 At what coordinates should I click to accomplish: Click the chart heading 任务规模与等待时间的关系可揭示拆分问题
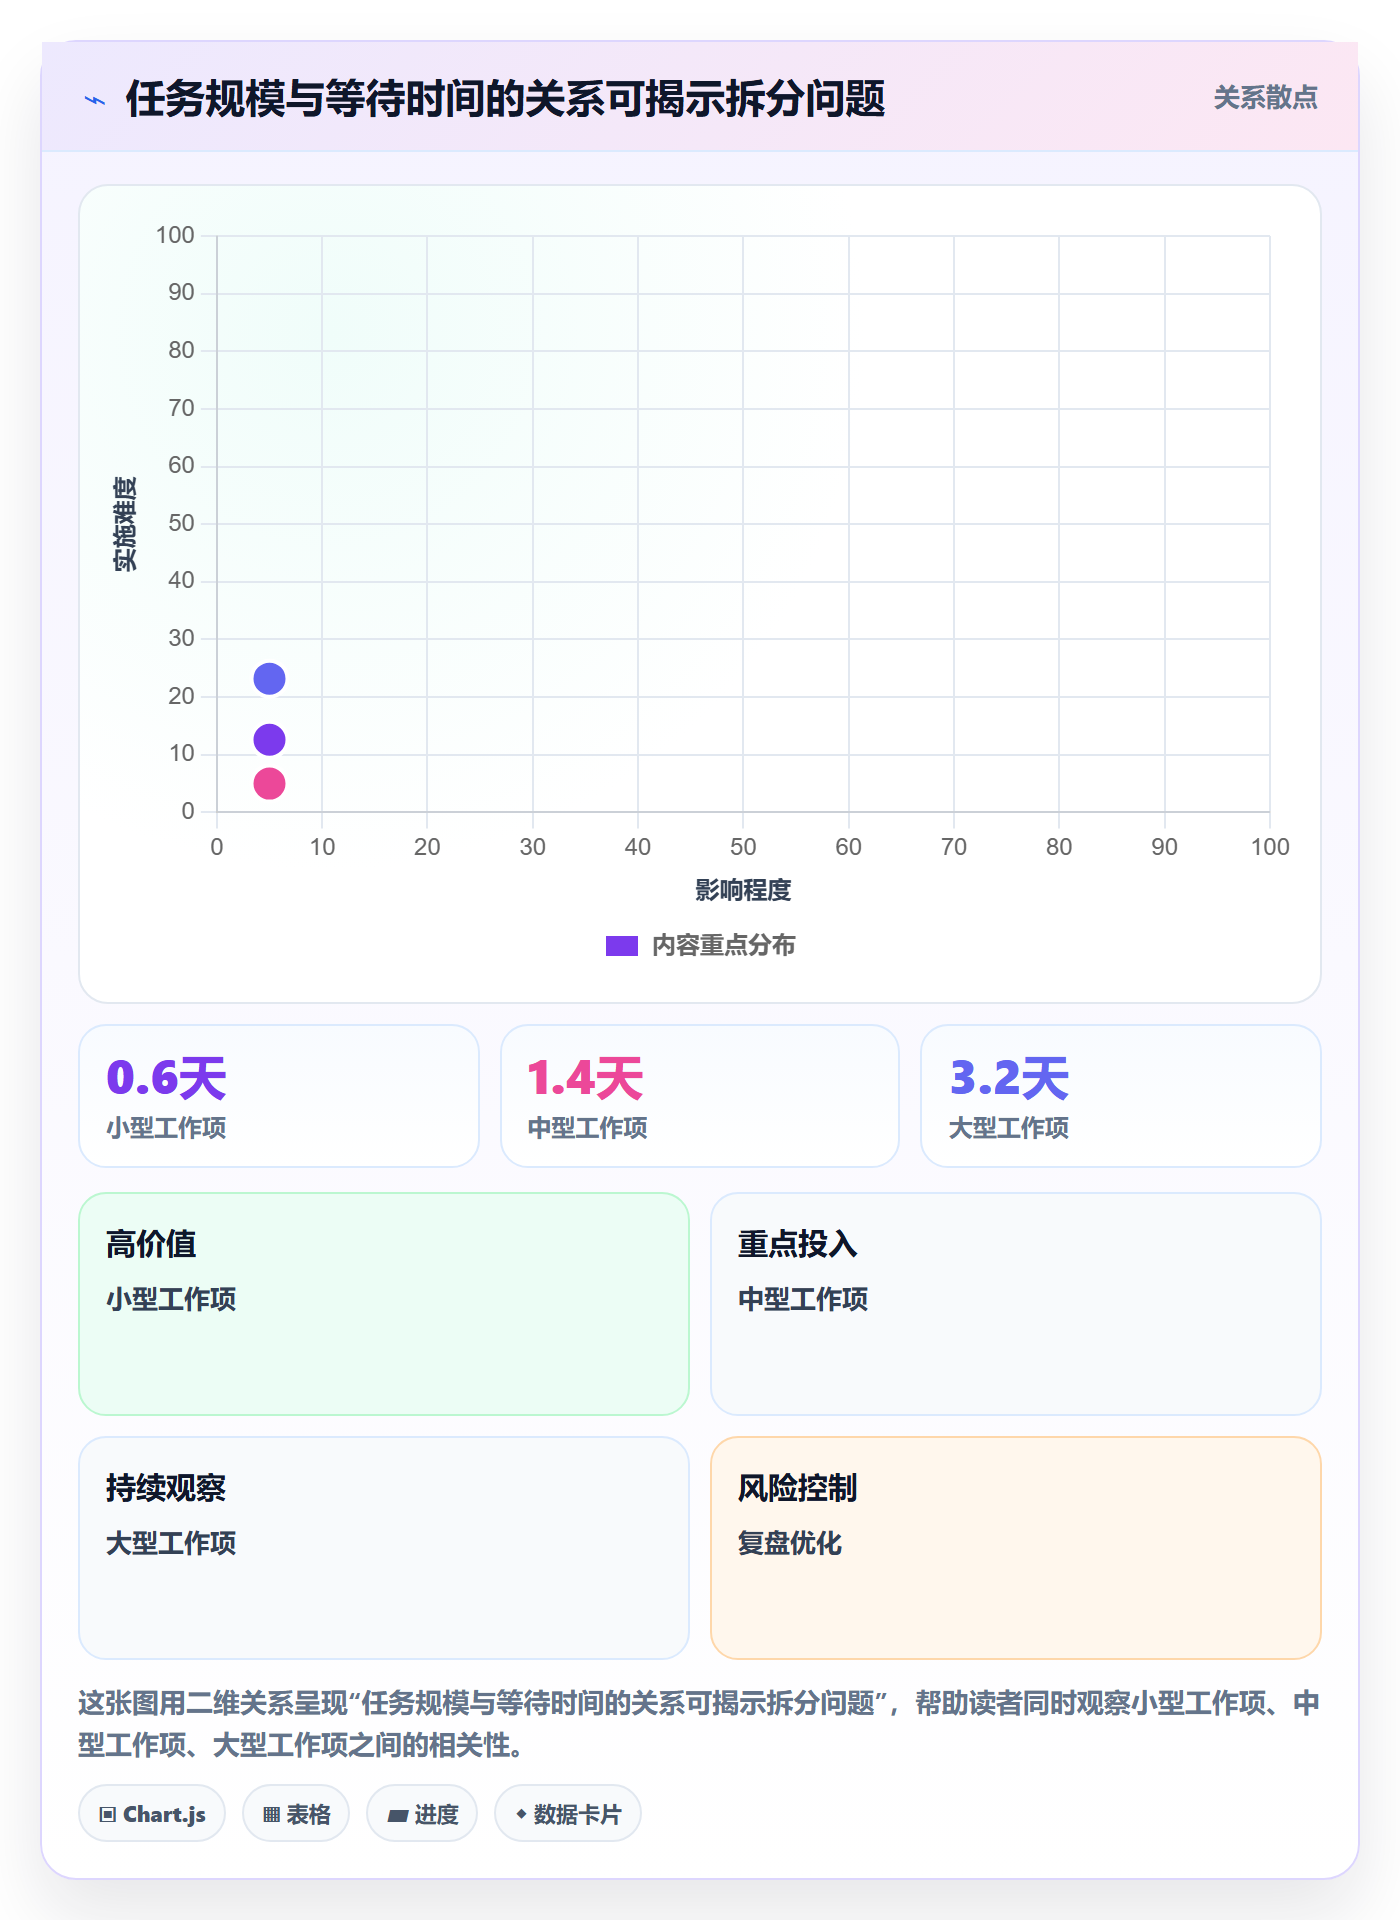click(505, 99)
